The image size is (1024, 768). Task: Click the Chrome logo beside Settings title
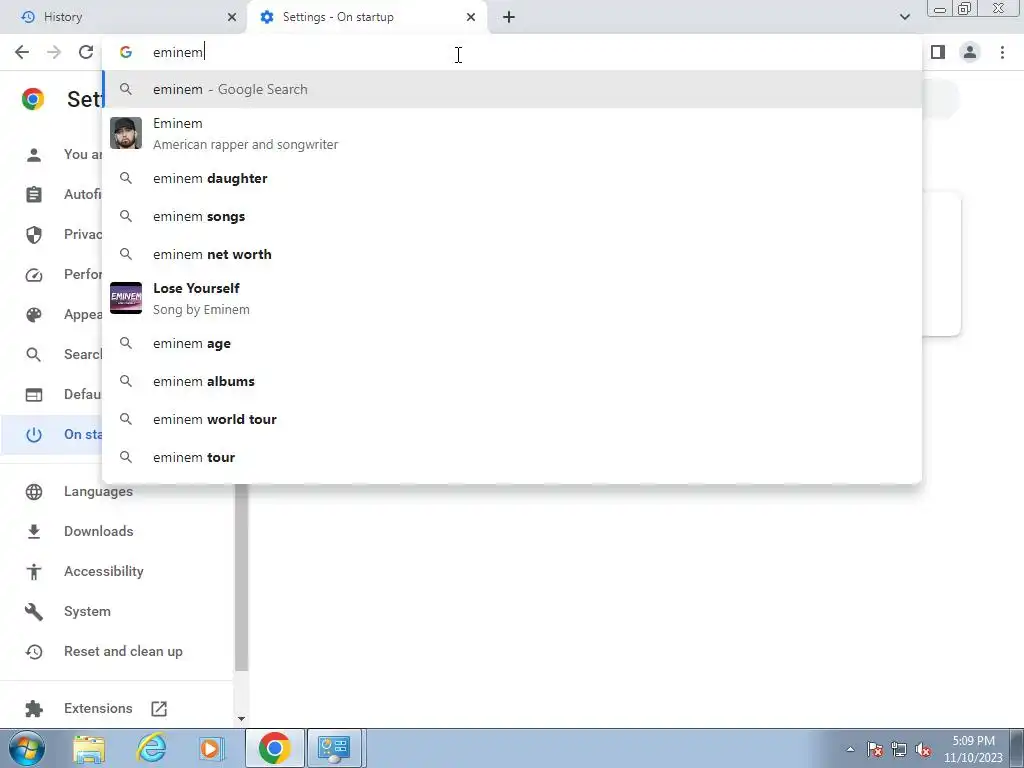click(x=33, y=99)
